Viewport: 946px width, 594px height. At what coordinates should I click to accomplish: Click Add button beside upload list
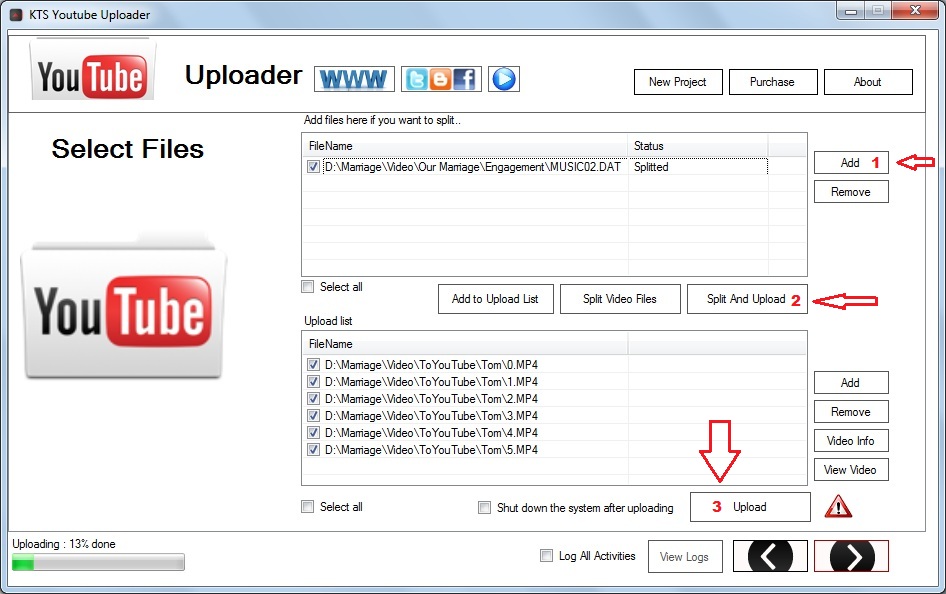pyautogui.click(x=851, y=382)
